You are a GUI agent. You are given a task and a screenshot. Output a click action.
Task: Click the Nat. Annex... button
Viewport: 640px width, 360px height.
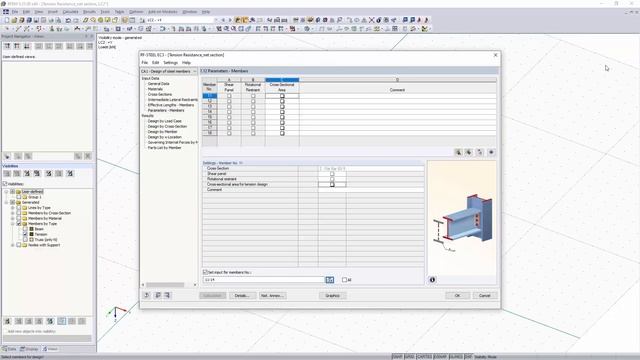(x=272, y=296)
